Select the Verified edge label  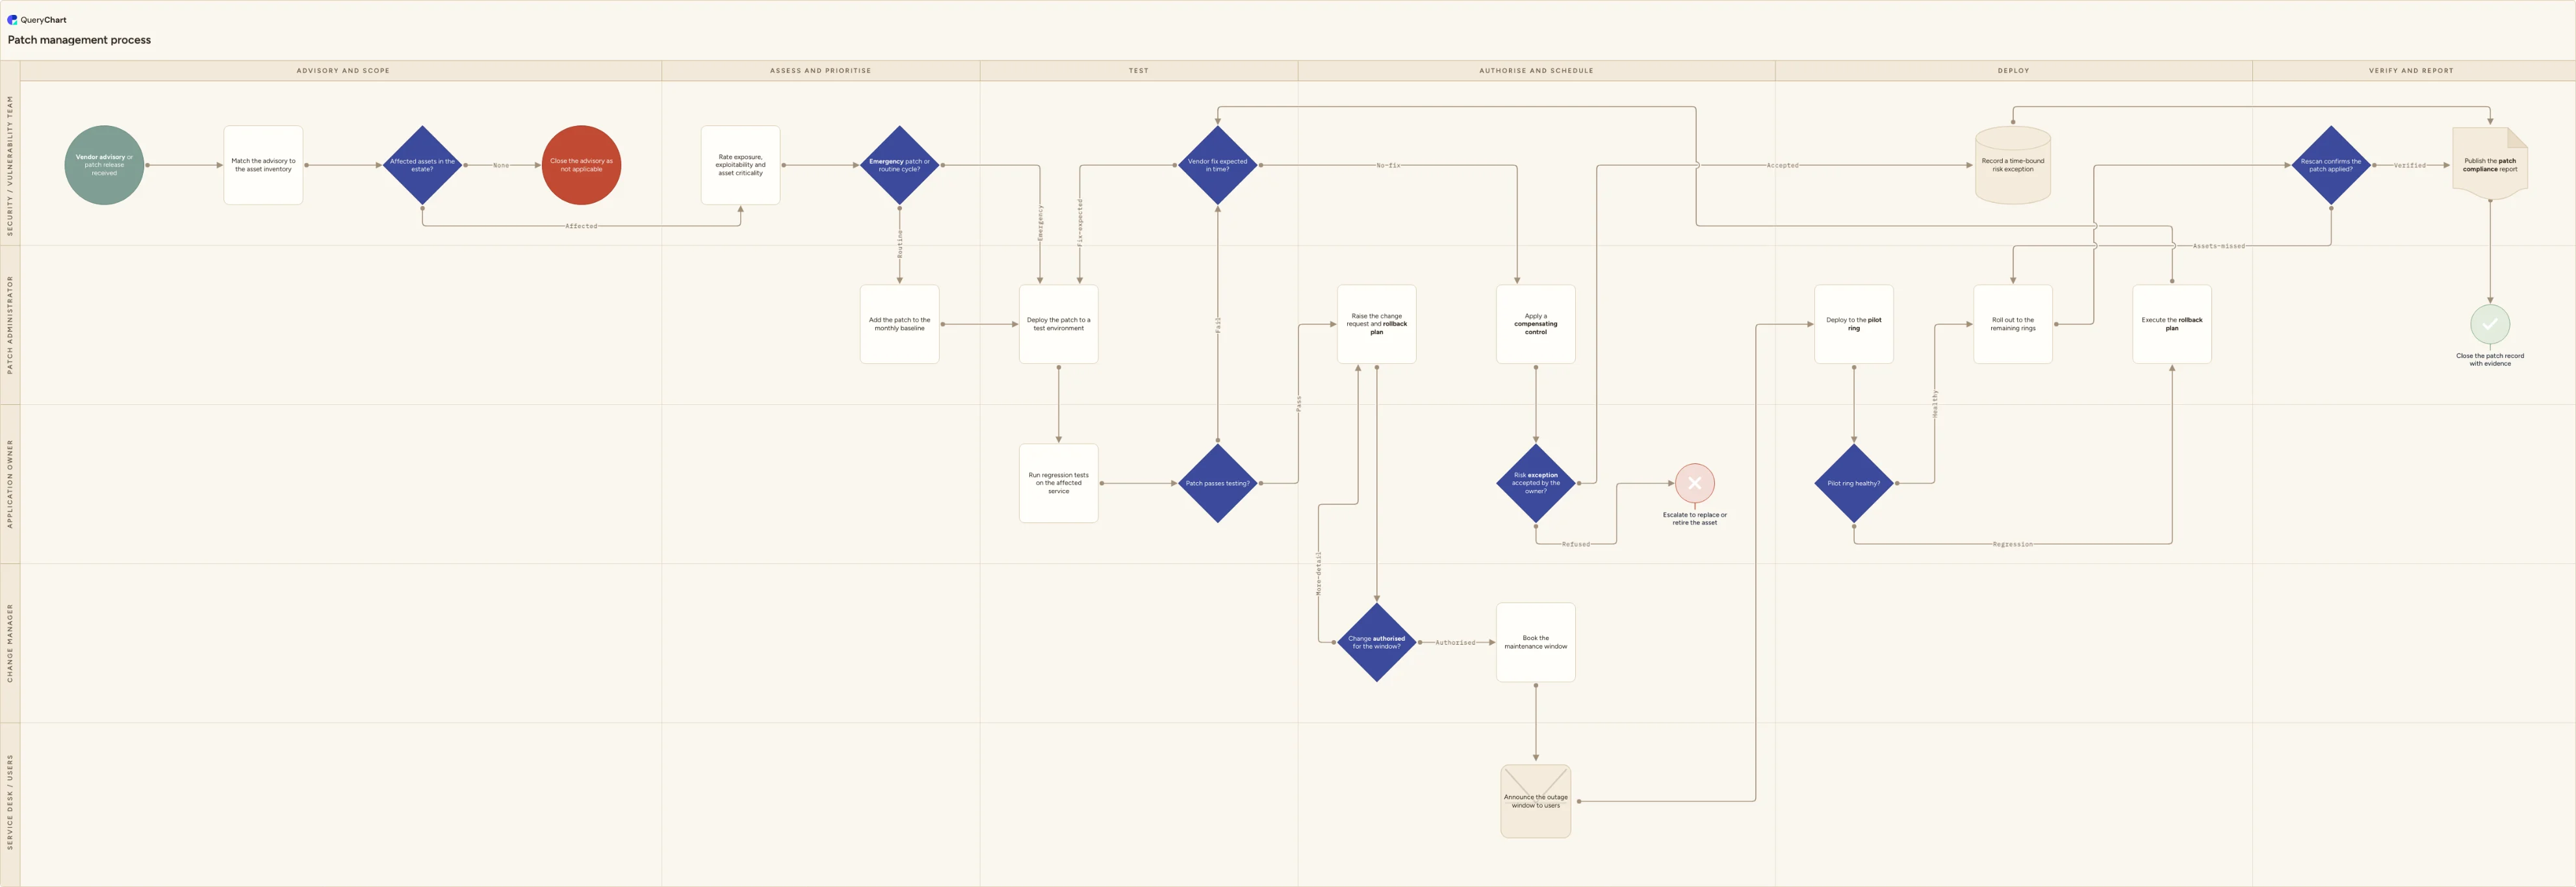tap(2409, 165)
